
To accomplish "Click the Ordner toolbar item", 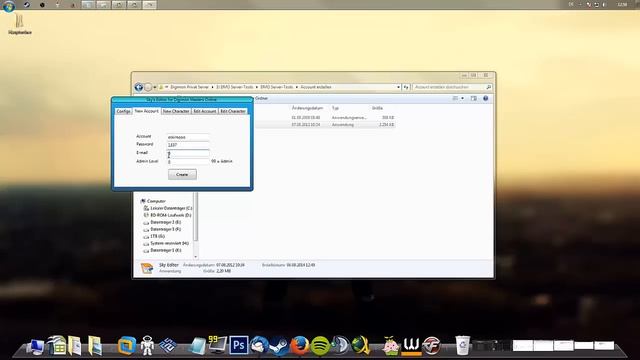I will pos(261,98).
